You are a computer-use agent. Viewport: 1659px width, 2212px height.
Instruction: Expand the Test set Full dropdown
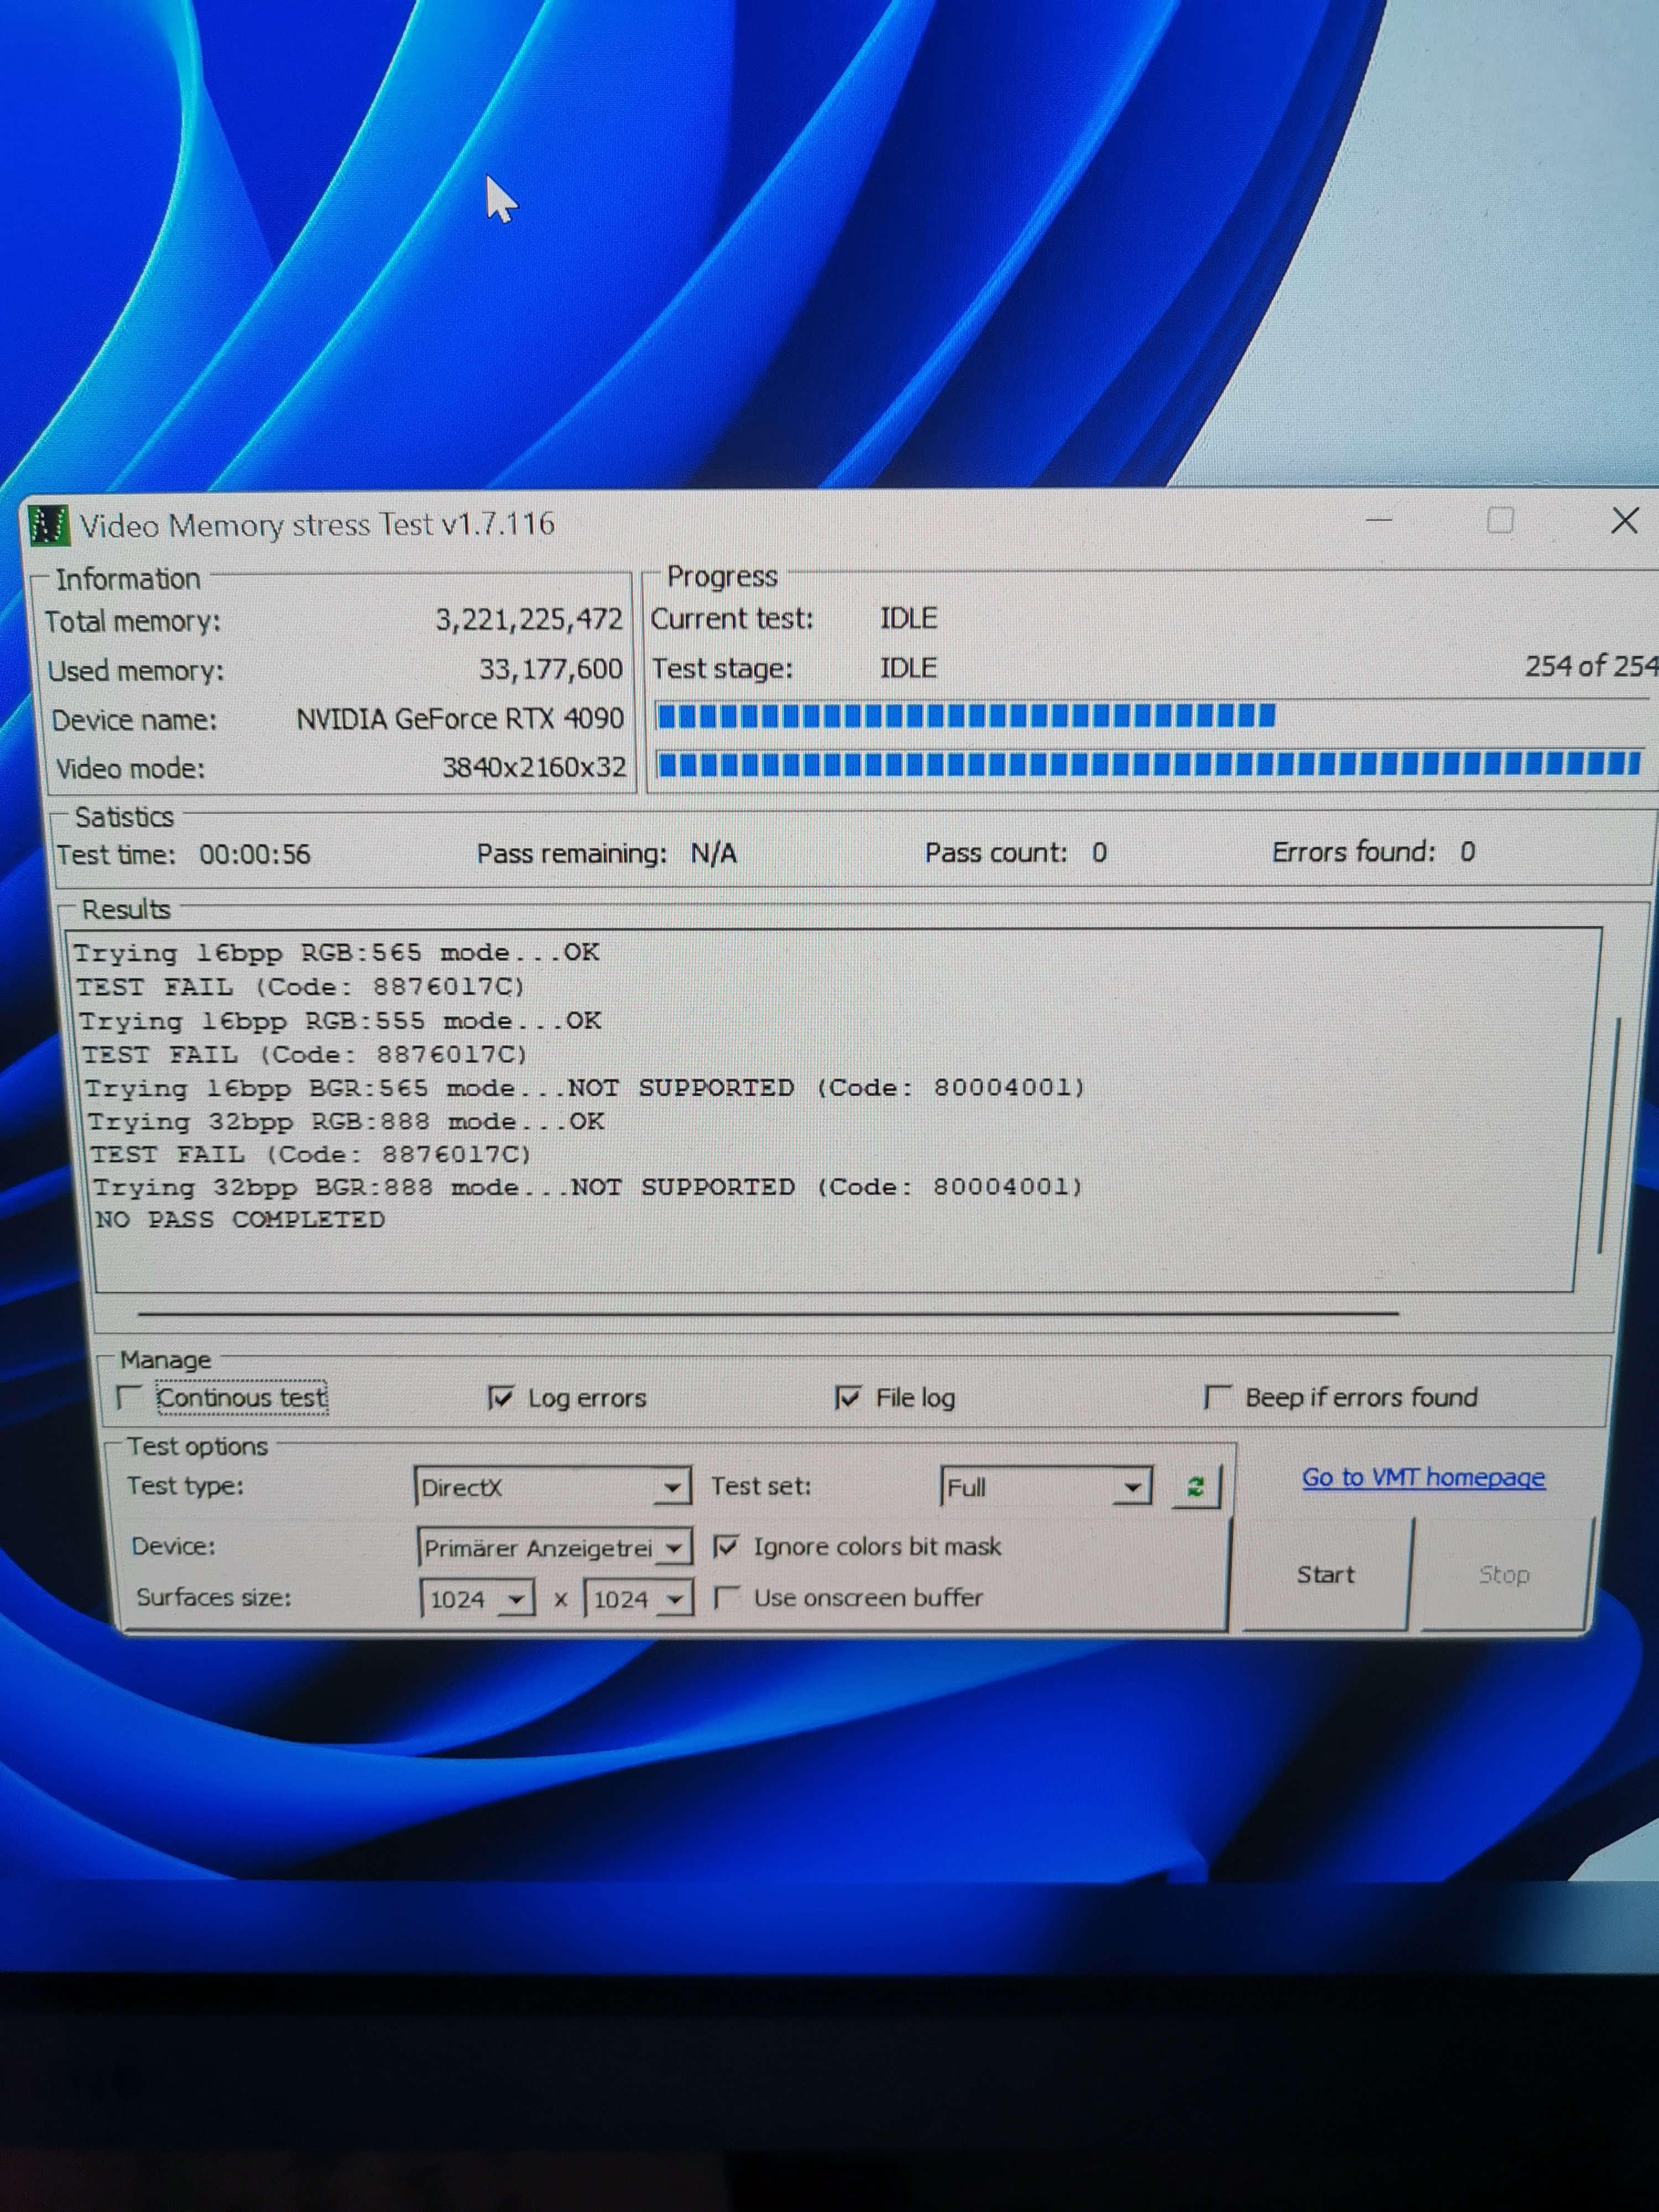click(x=1132, y=1488)
